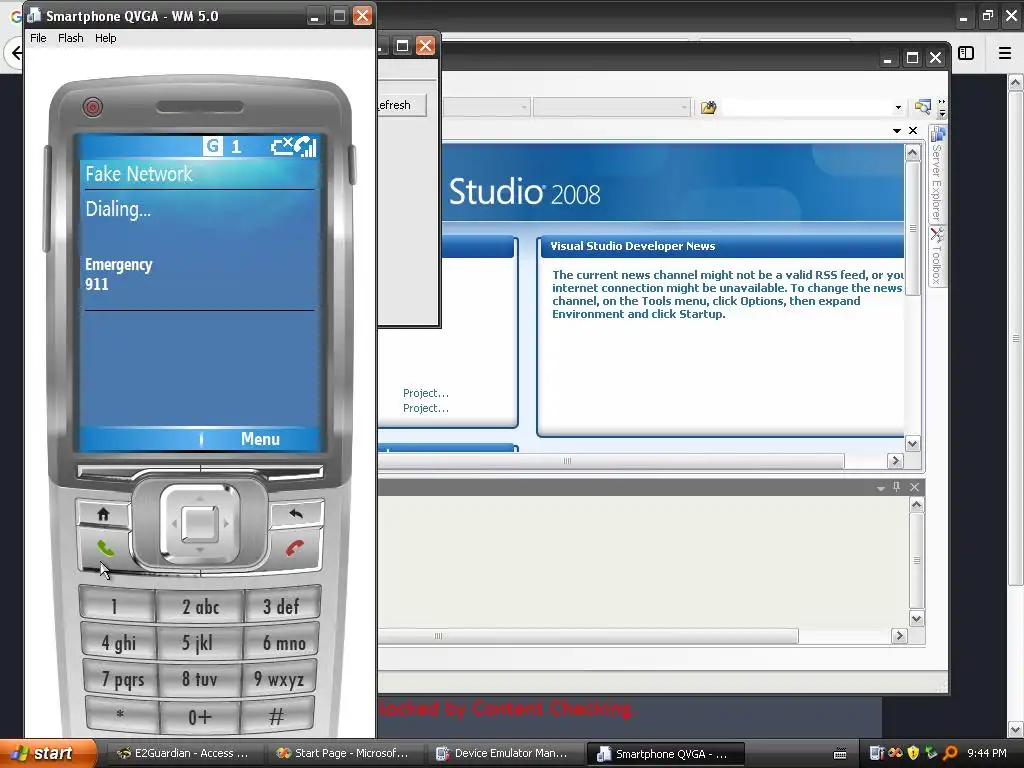This screenshot has width=1024, height=768.
Task: Click the center select button of the D-pad
Action: [x=200, y=523]
